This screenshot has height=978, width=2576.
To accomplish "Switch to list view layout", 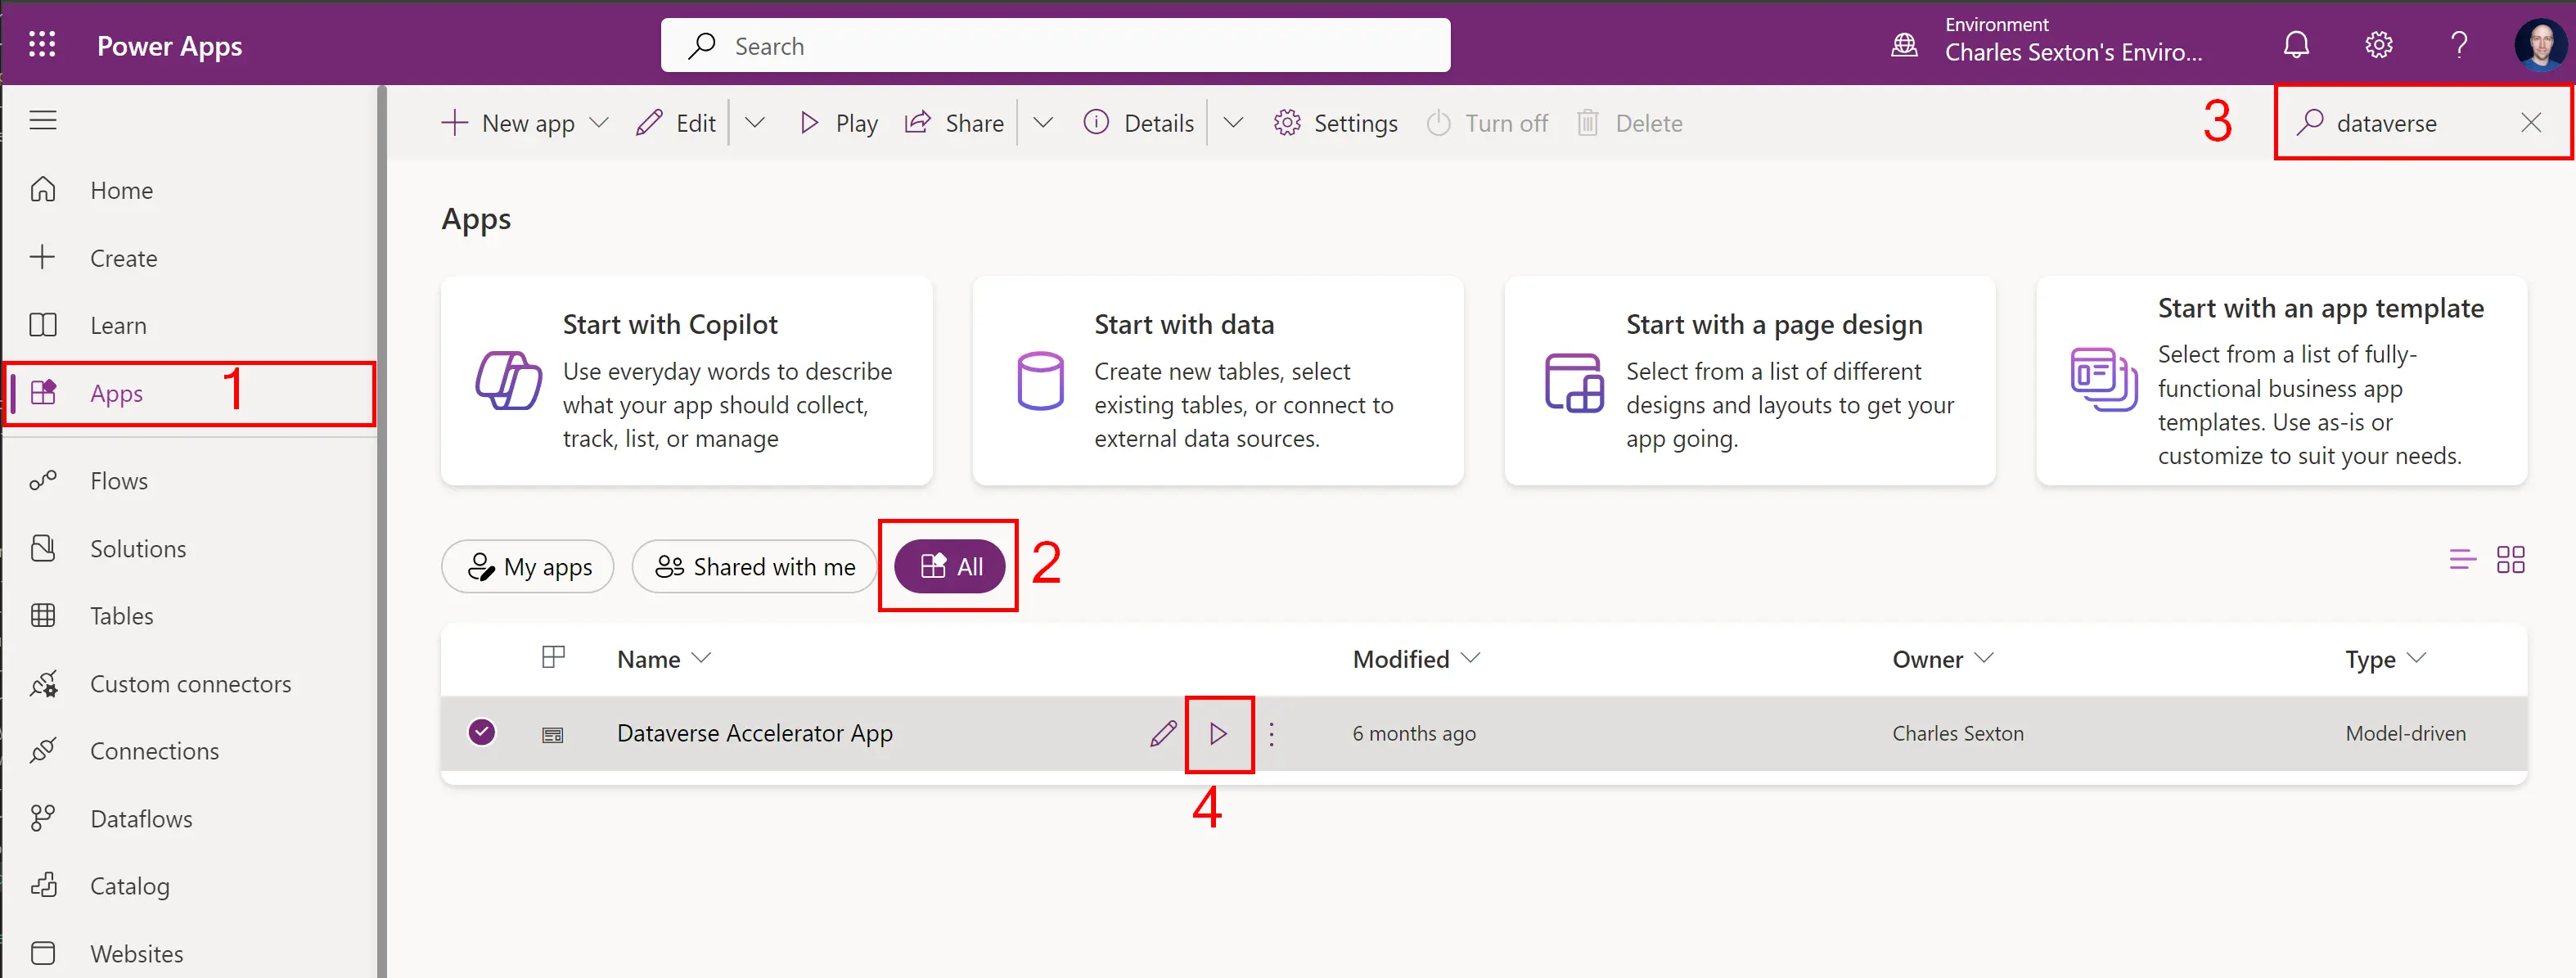I will (x=2462, y=560).
